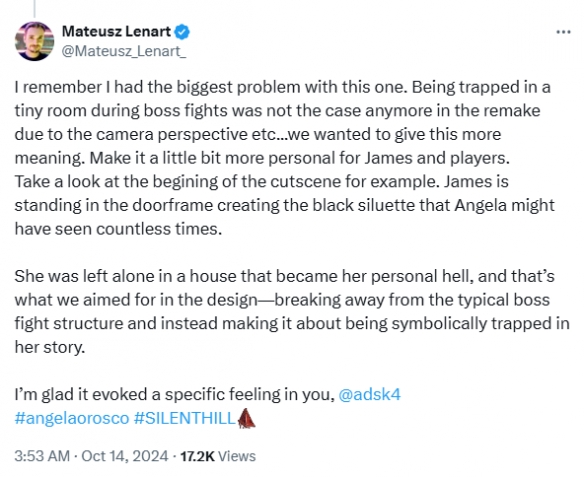Open the @adsk4 mention link
The width and height of the screenshot is (584, 477).
click(369, 394)
